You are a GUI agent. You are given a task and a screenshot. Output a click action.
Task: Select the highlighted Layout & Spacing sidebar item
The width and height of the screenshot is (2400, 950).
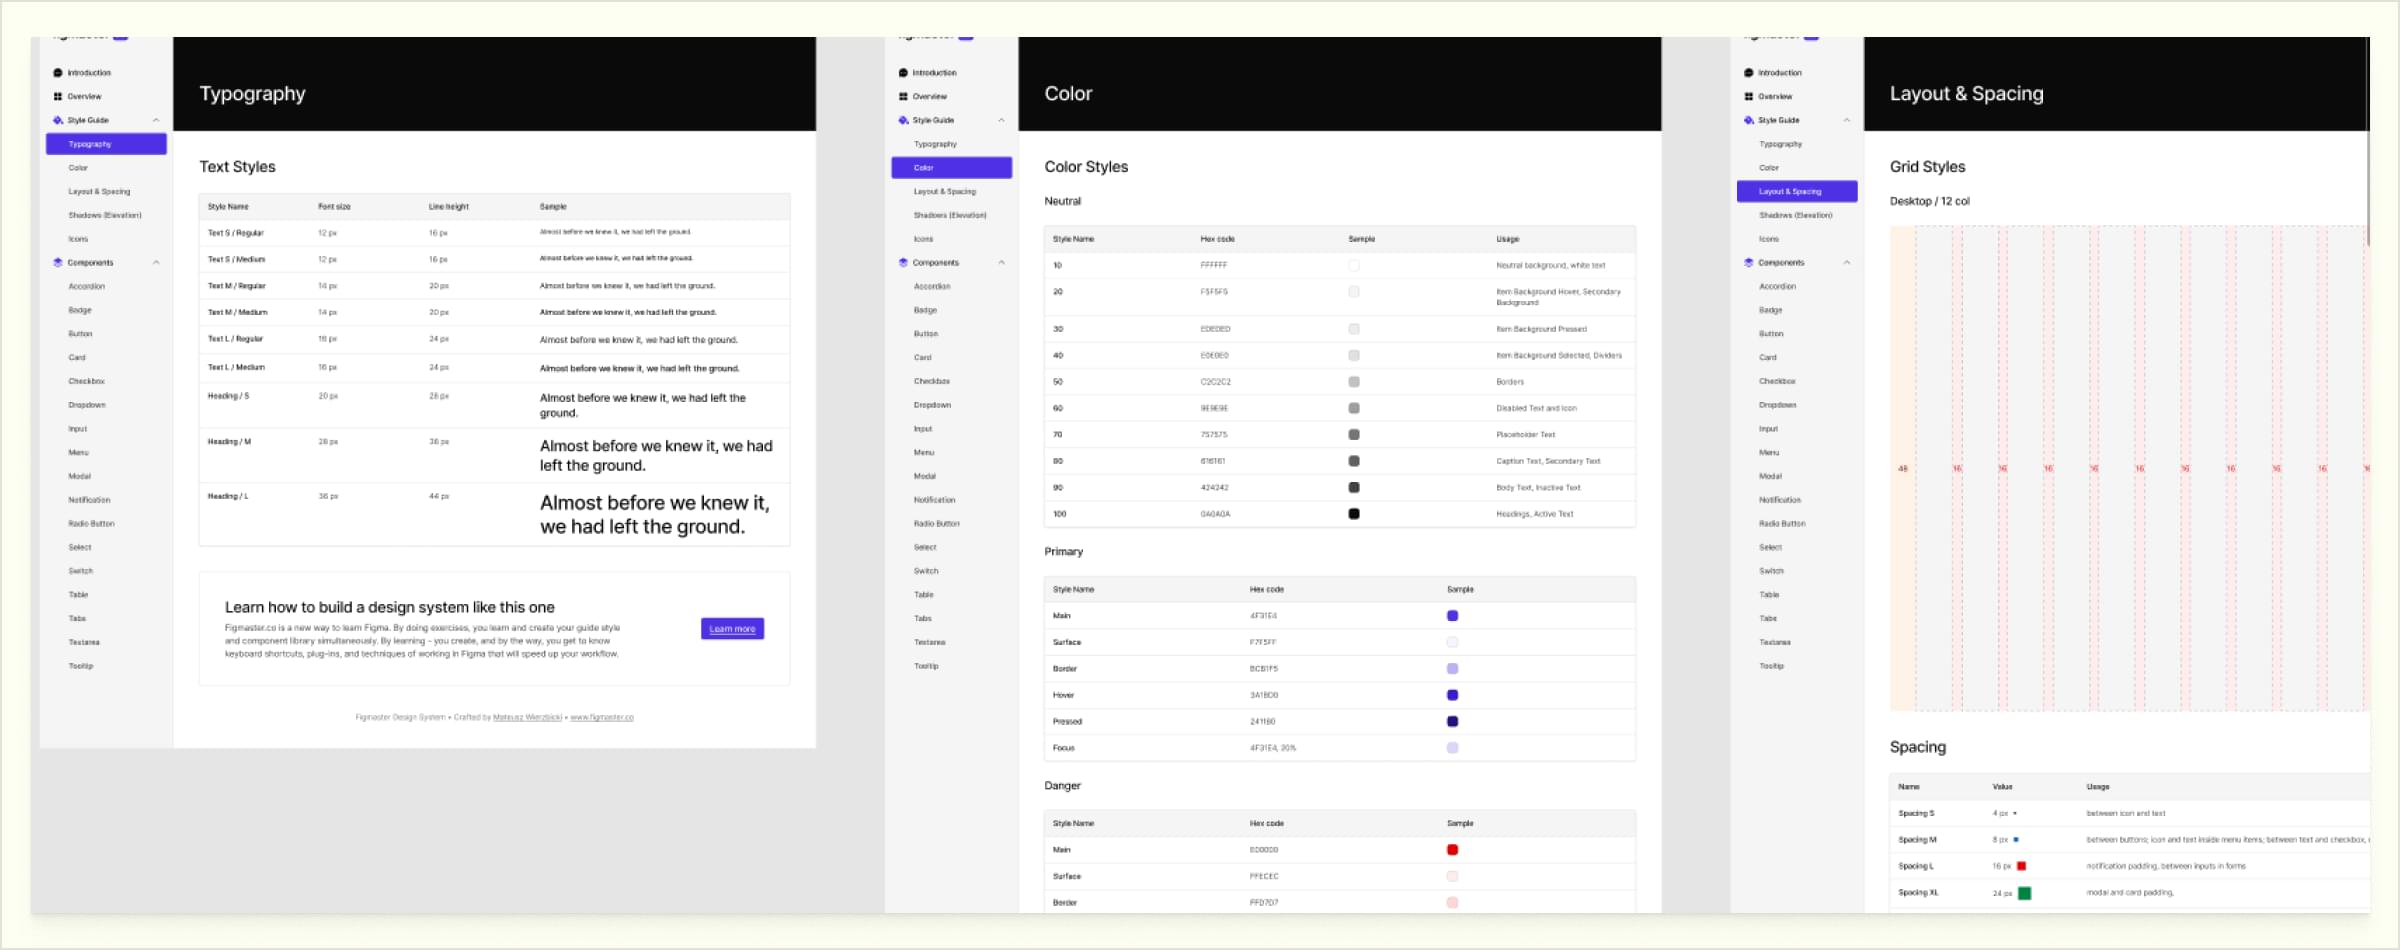click(1797, 191)
